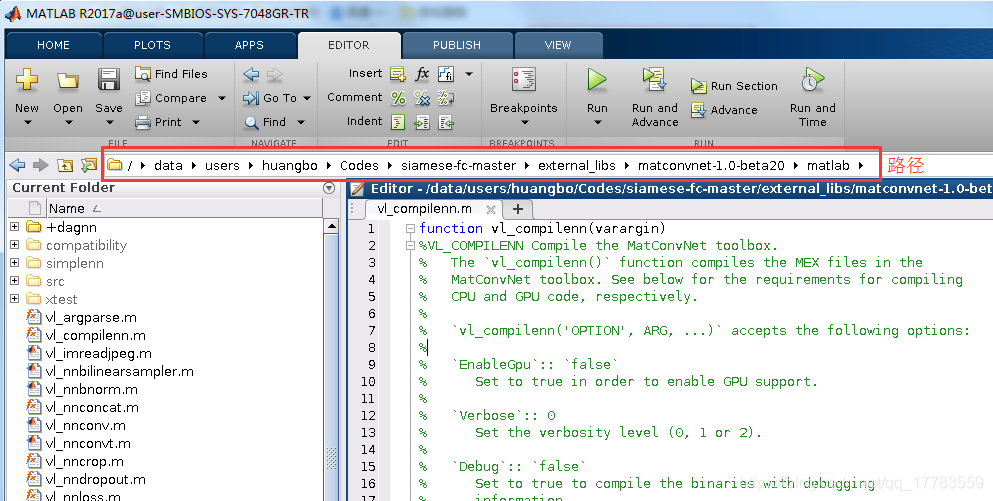Open the Compare dropdown arrow
The width and height of the screenshot is (993, 501).
(222, 98)
